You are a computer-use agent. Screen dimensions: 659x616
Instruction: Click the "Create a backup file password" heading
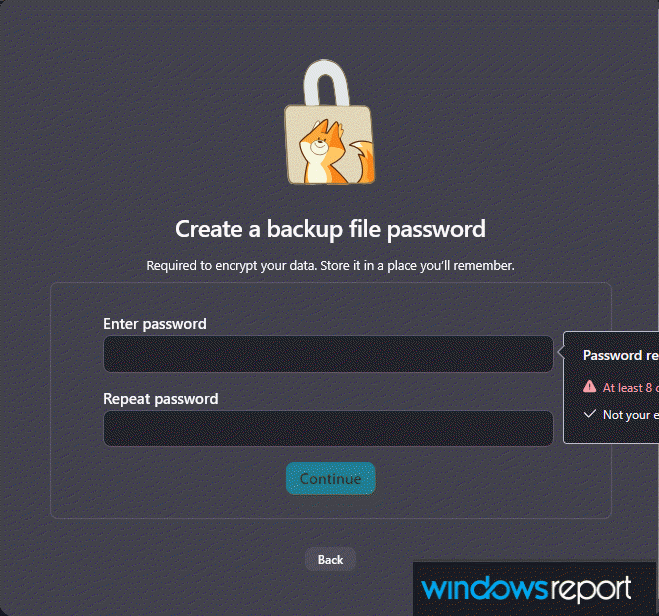(x=330, y=229)
